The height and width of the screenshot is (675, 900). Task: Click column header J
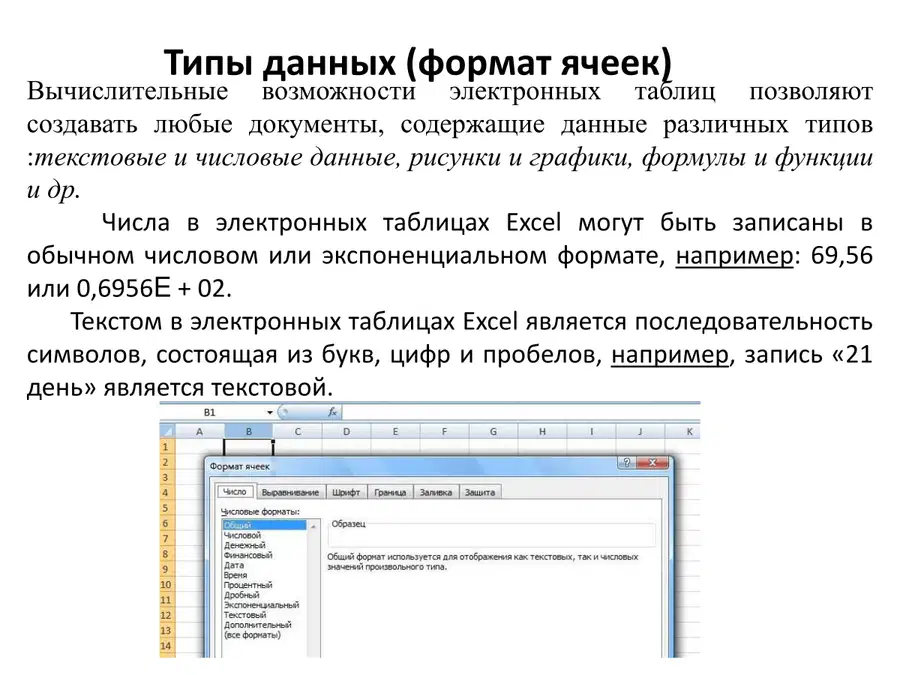coord(640,432)
